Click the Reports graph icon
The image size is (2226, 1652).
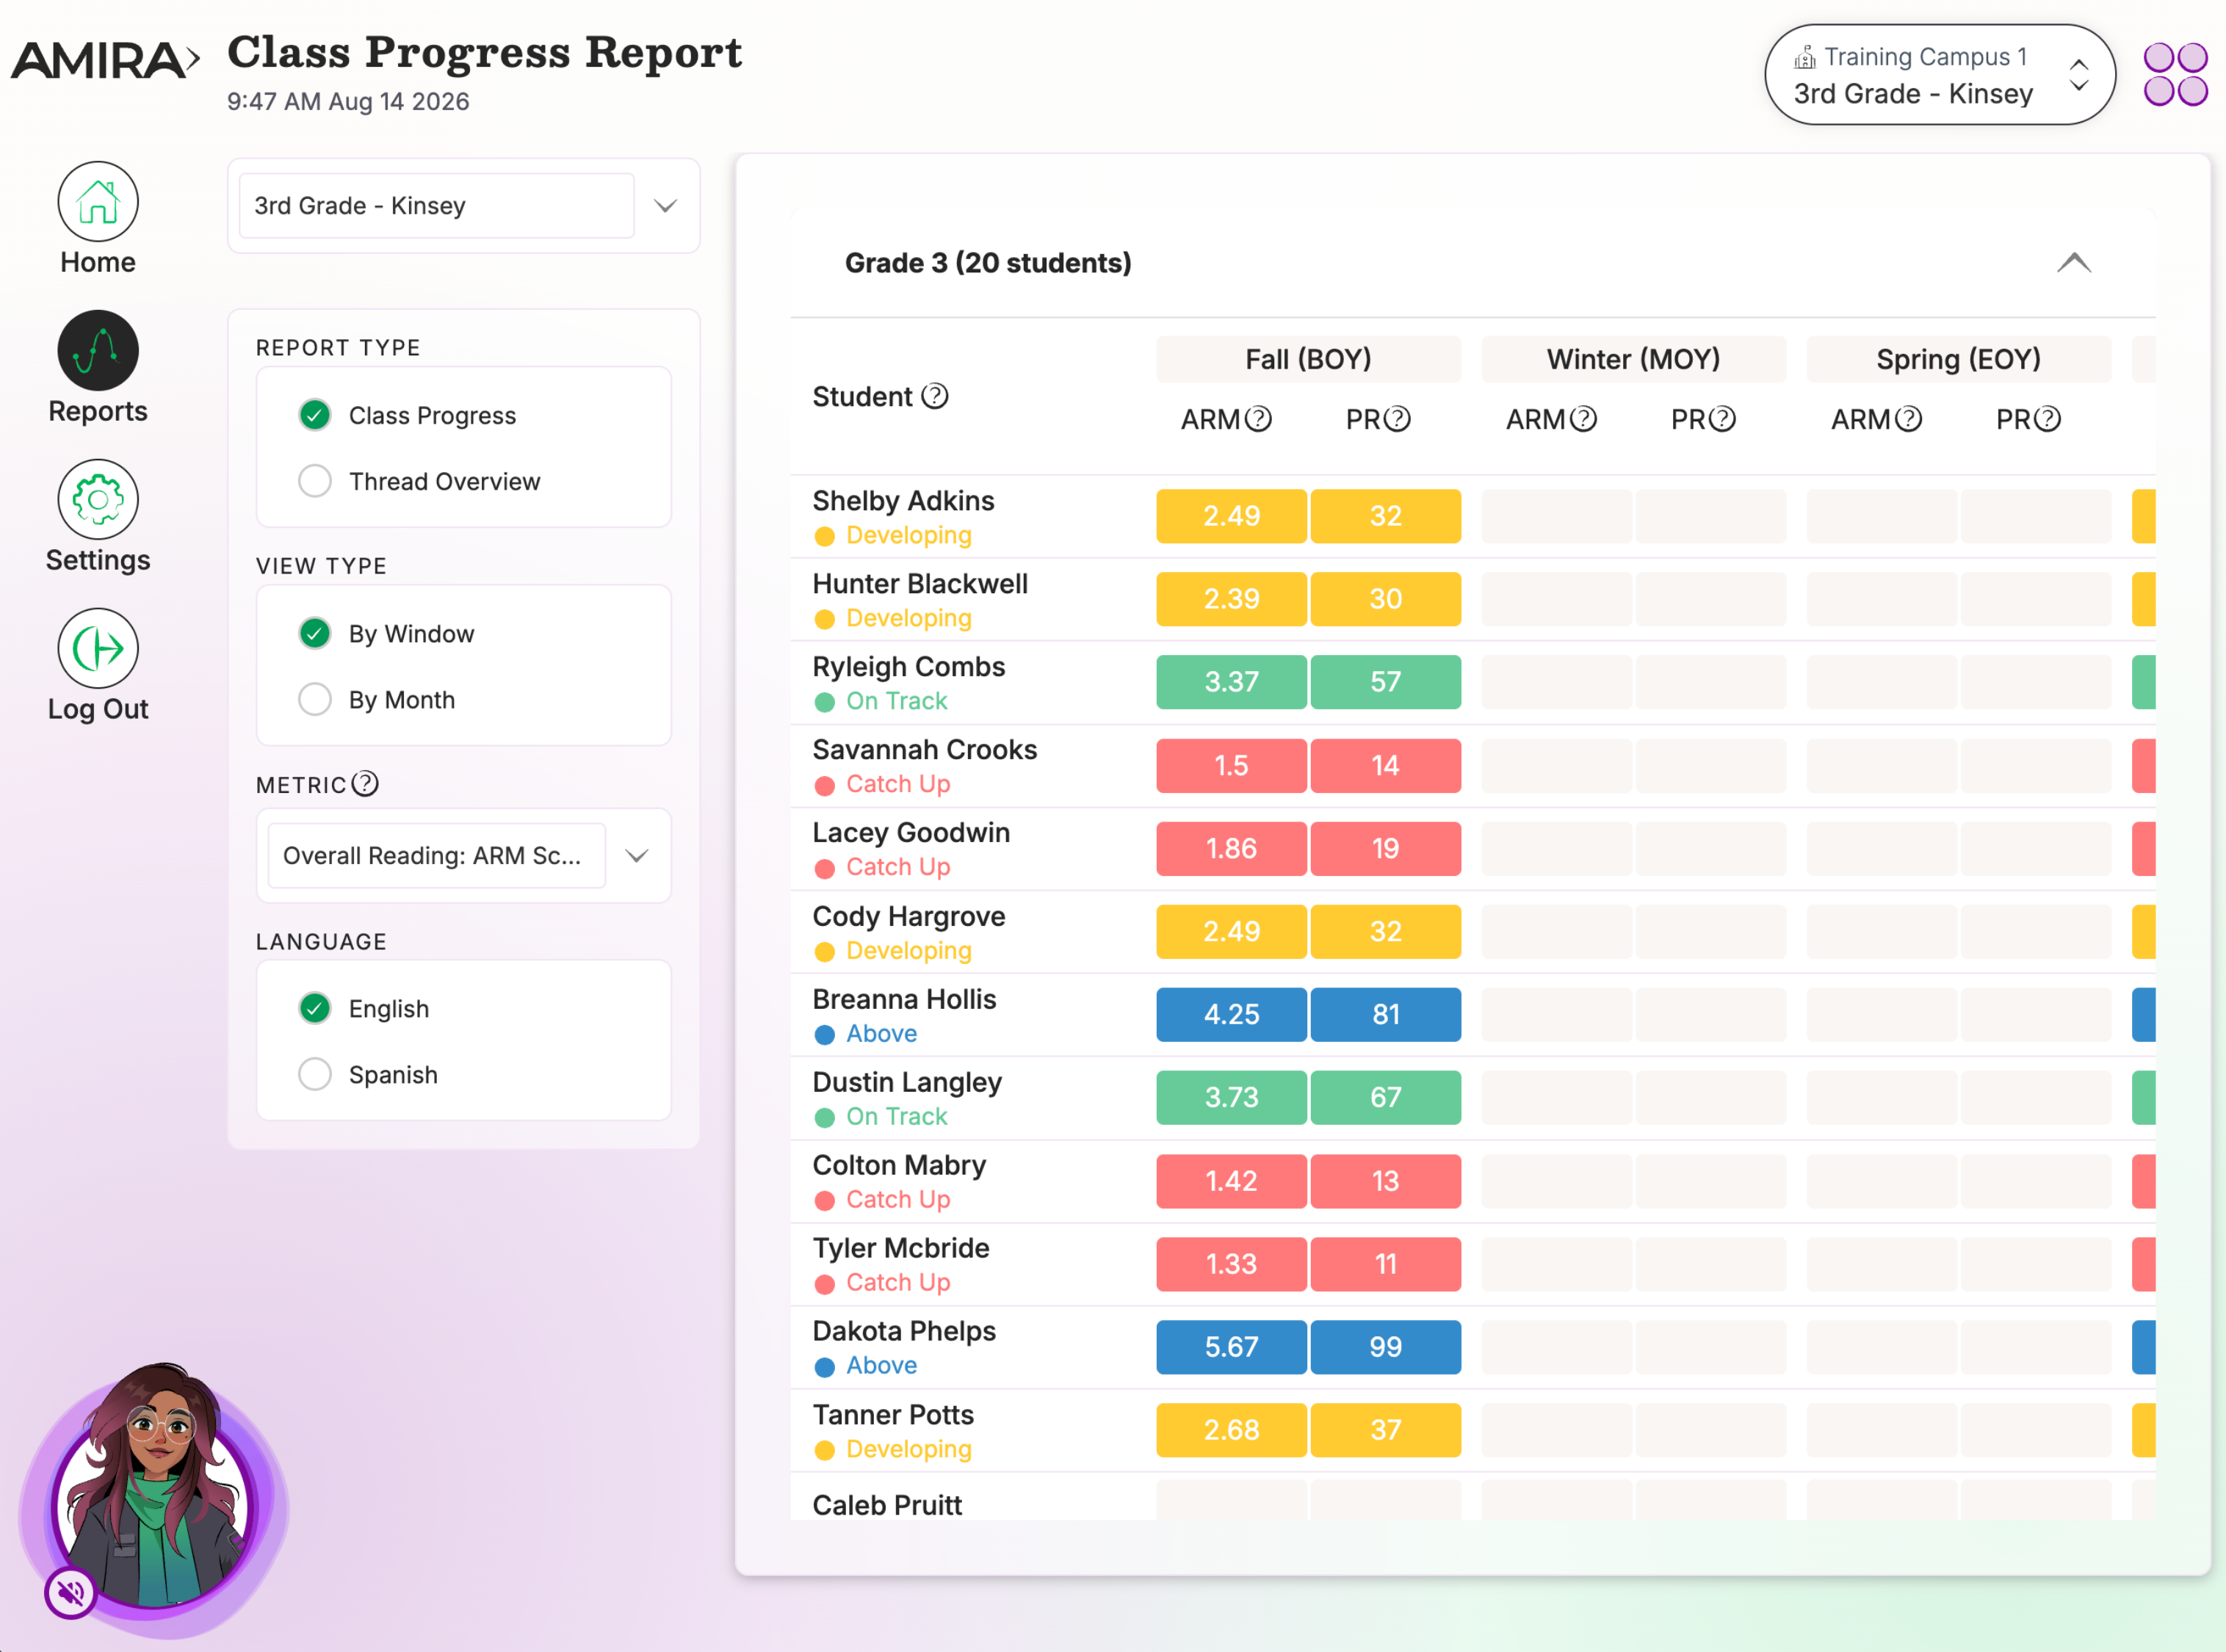tap(97, 350)
